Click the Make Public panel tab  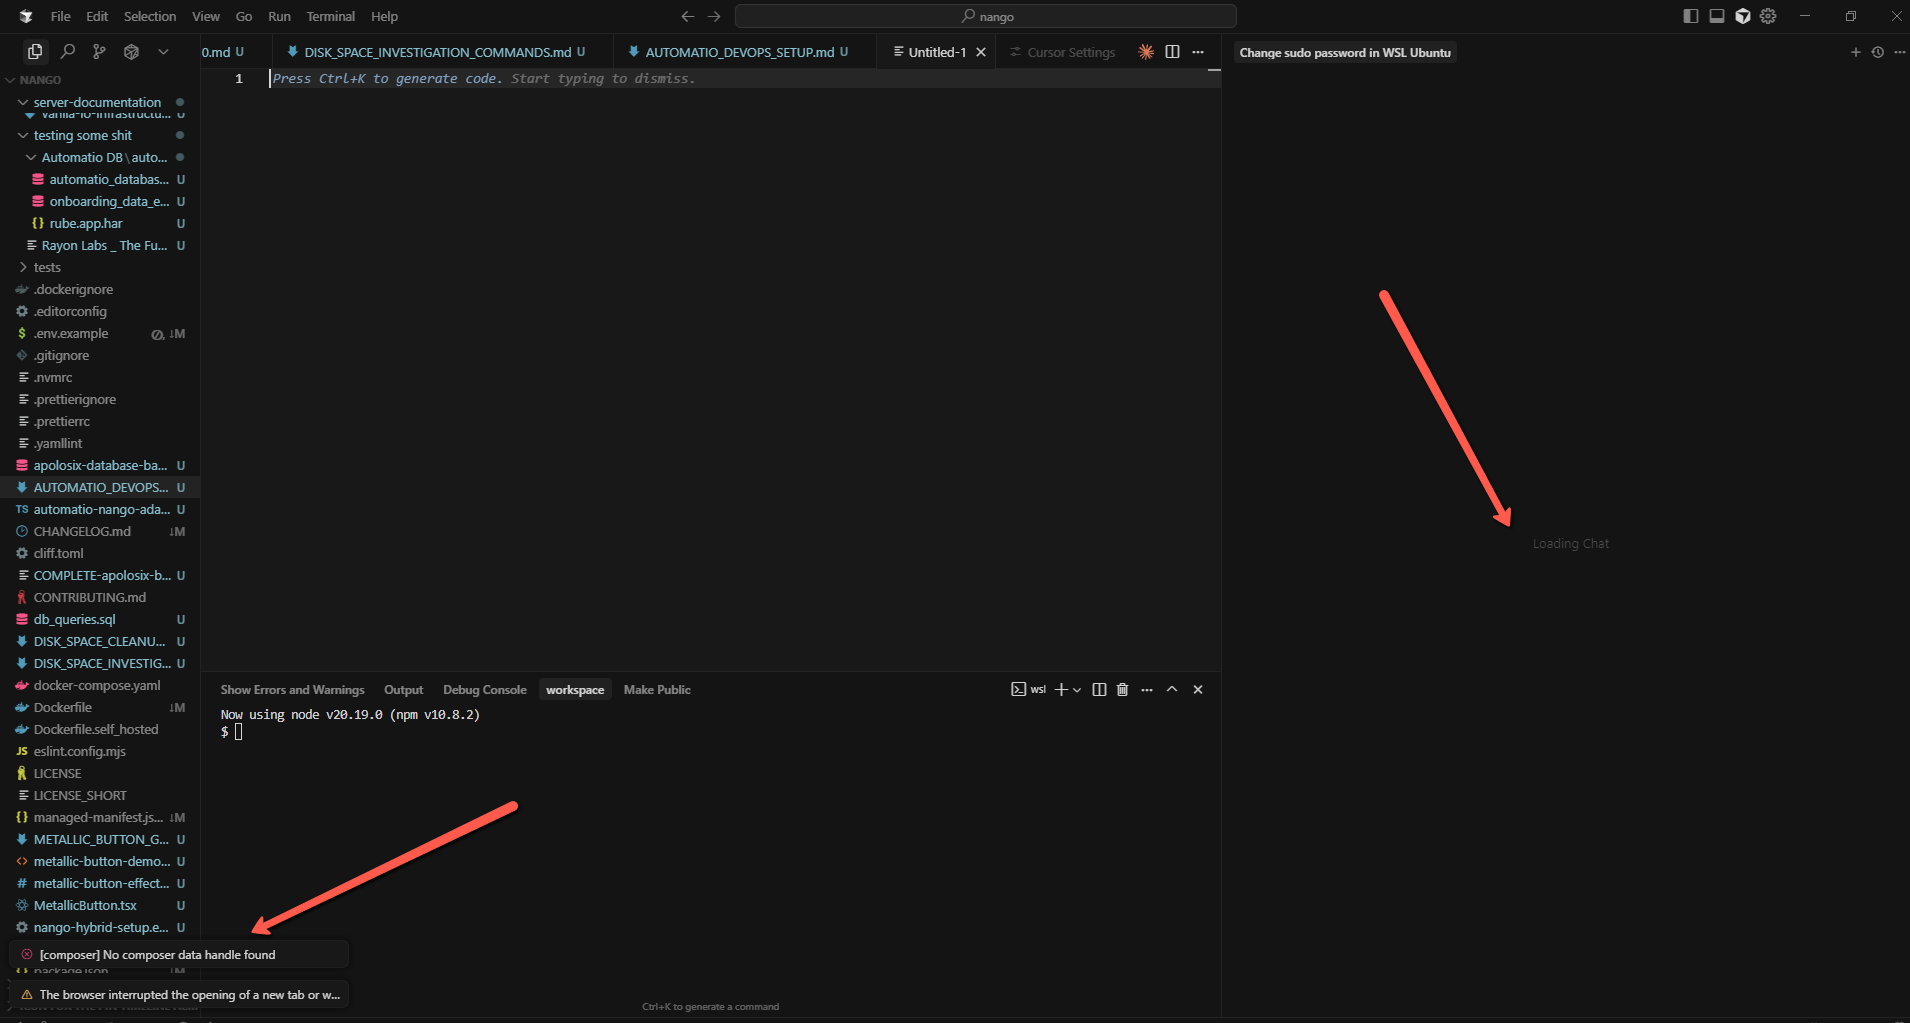(x=657, y=690)
